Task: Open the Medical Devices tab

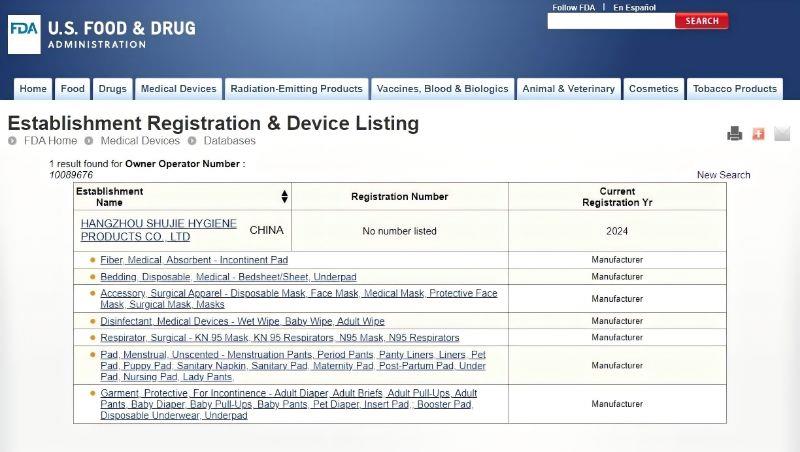Action: [x=179, y=89]
